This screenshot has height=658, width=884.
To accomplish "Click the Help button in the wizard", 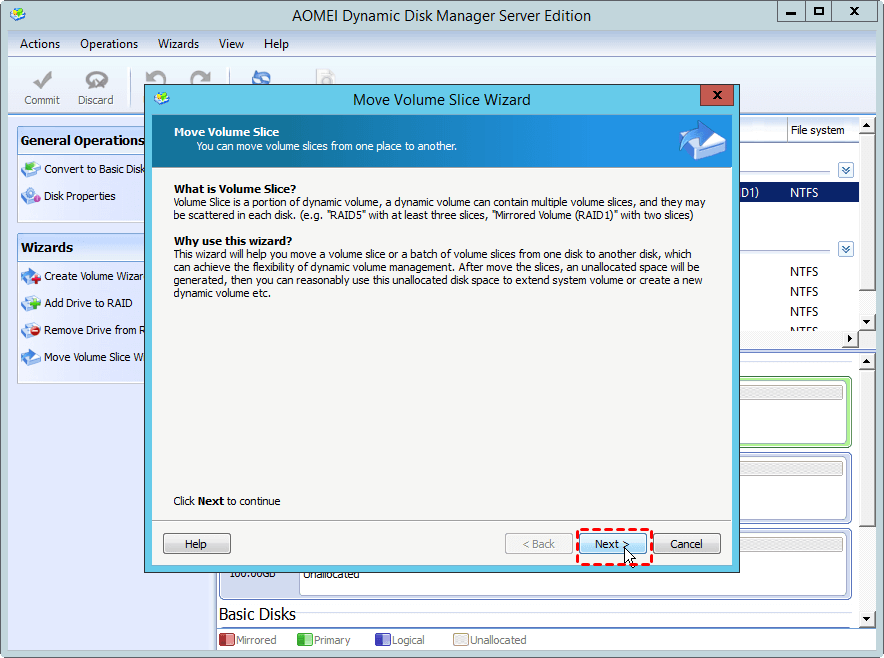I will [196, 544].
